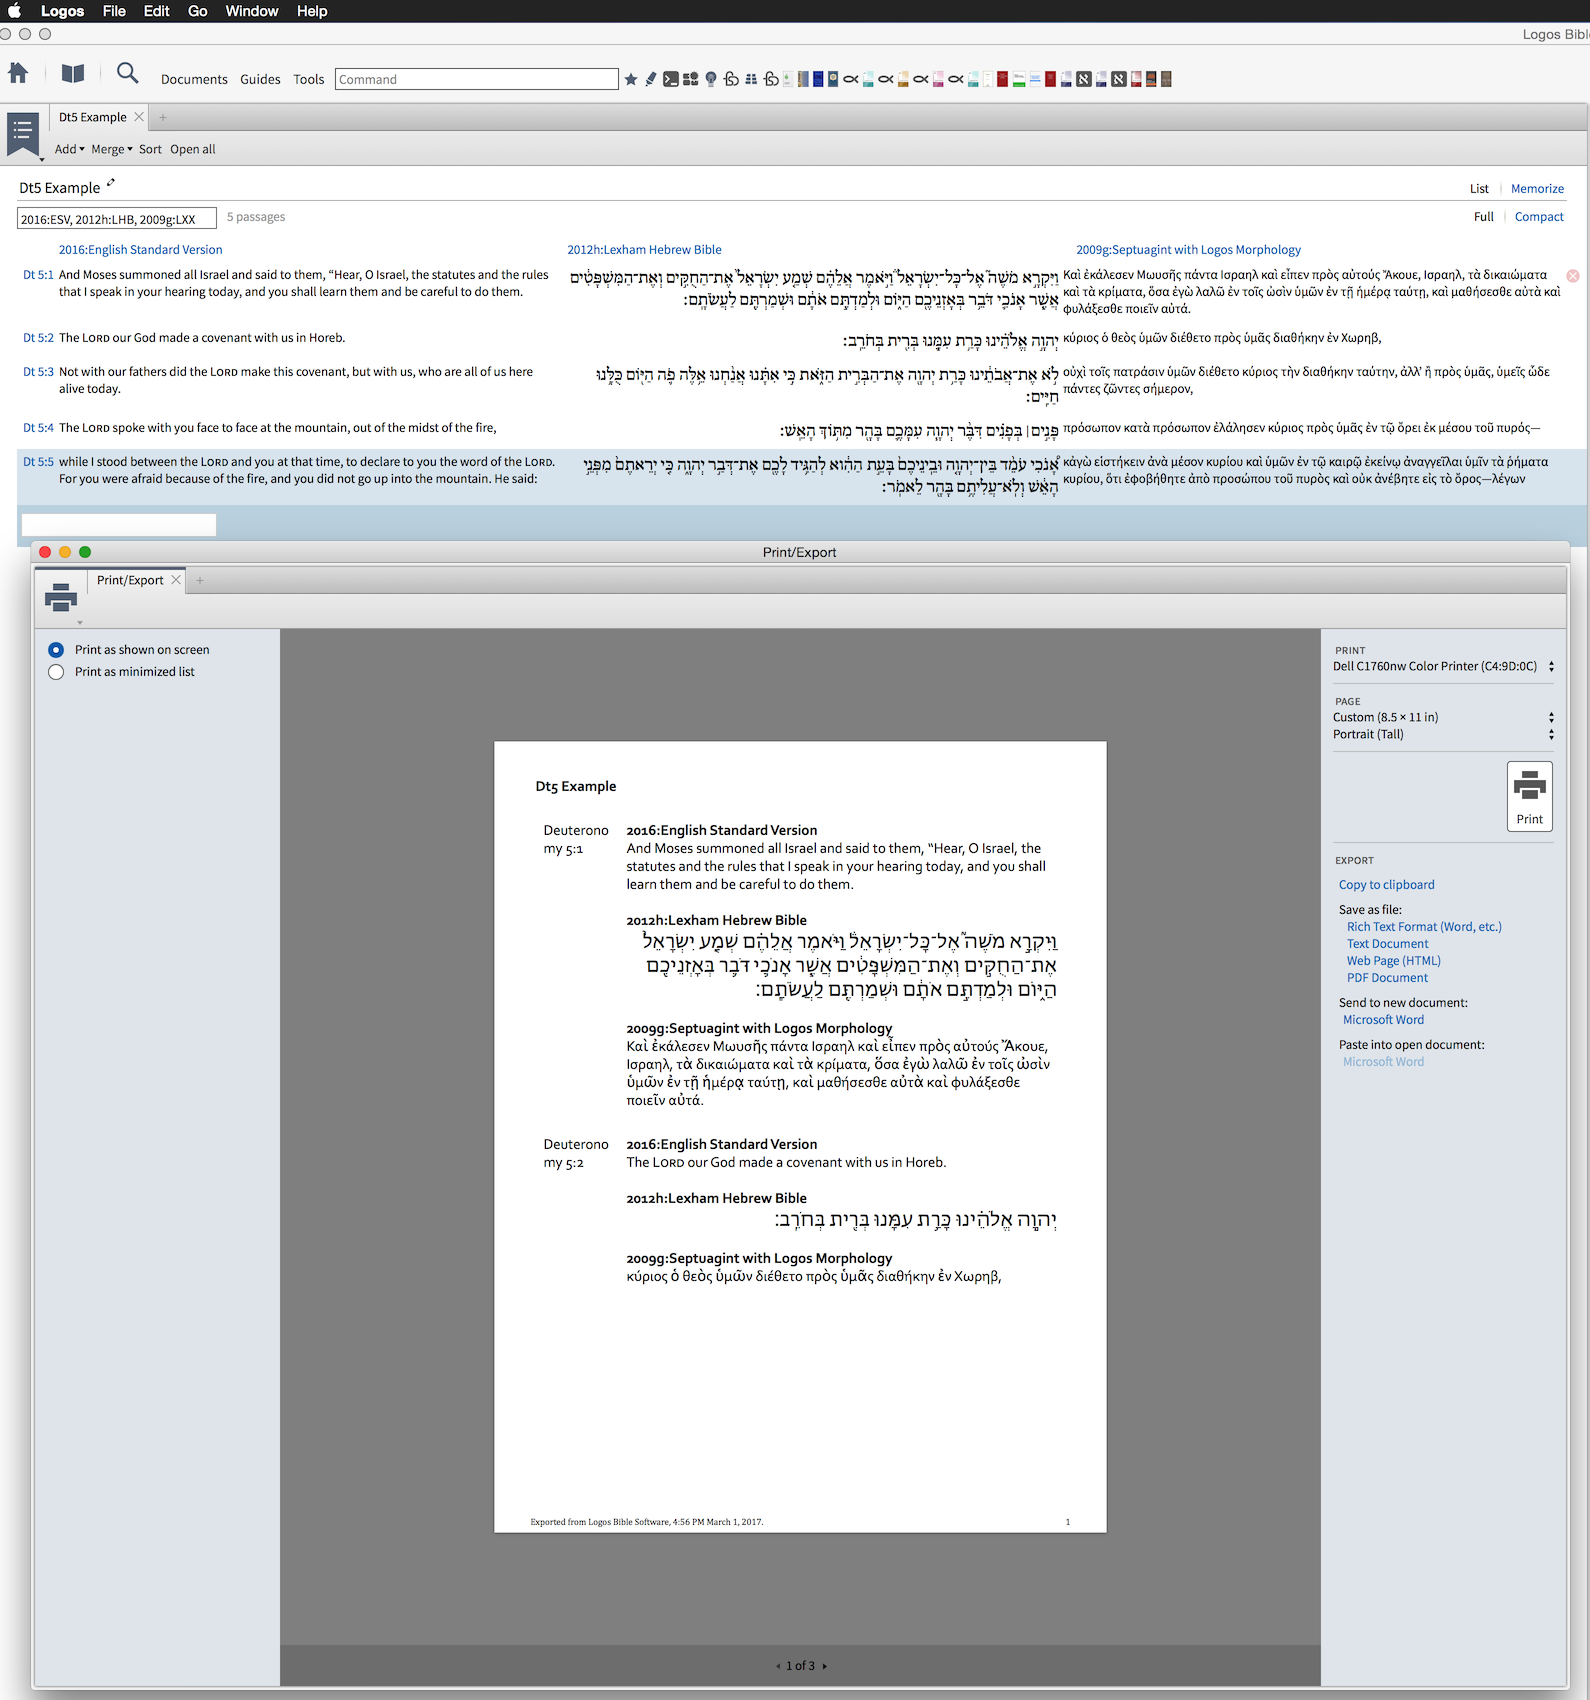Image resolution: width=1590 pixels, height=1700 pixels.
Task: Open the Guides menu
Action: pos(260,79)
